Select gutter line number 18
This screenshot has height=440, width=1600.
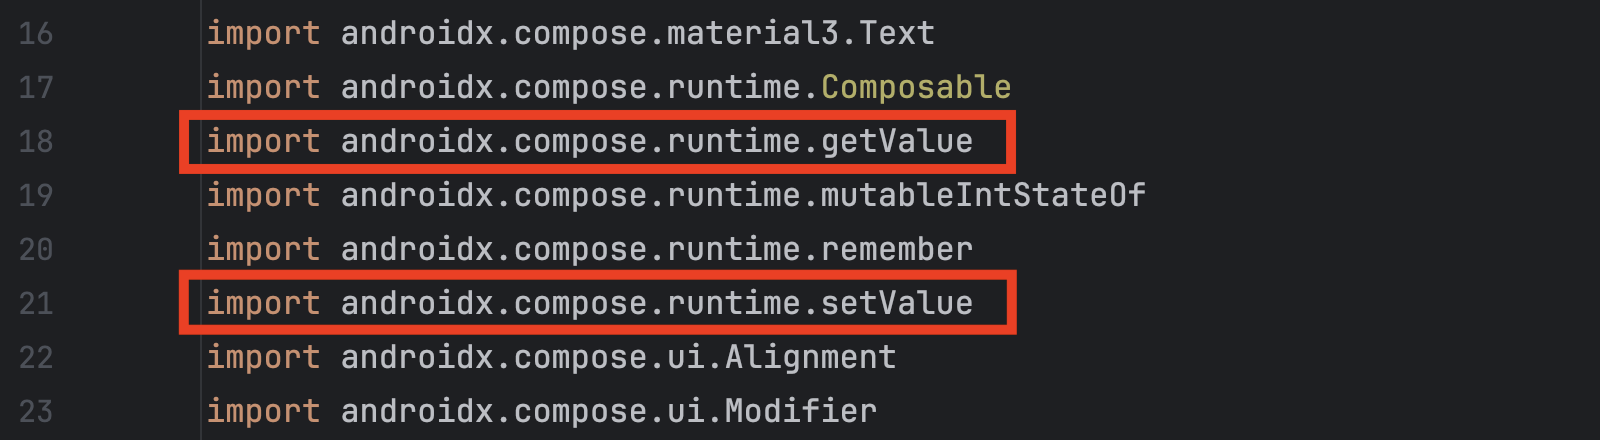(36, 142)
